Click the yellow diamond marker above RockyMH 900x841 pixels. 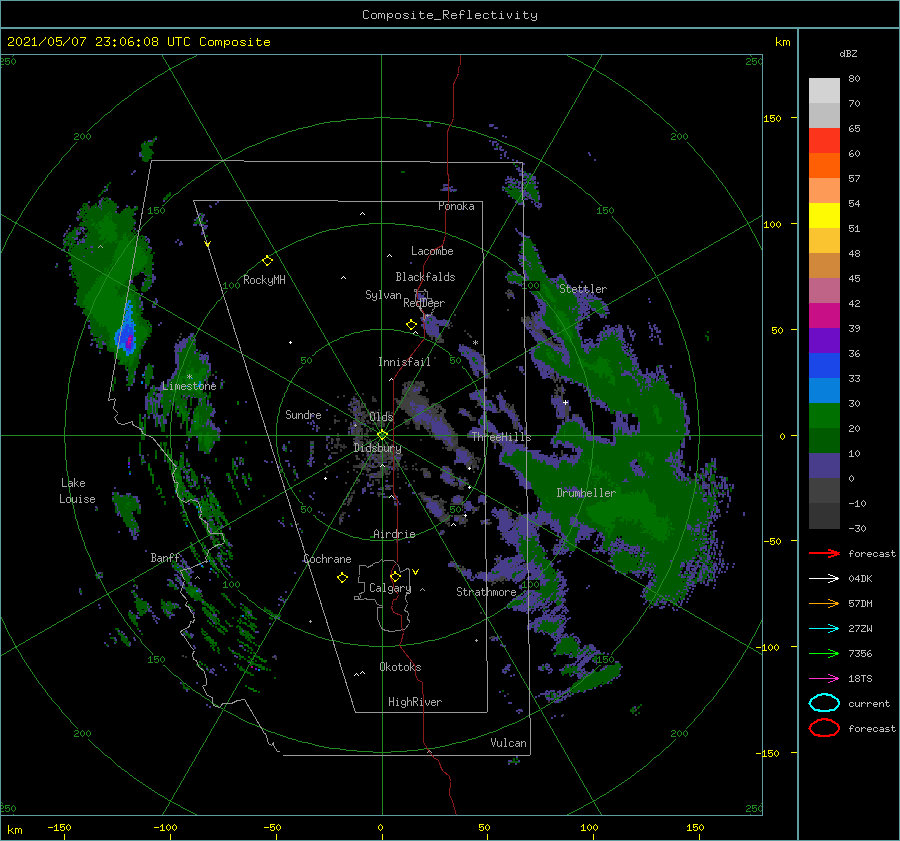(x=267, y=261)
